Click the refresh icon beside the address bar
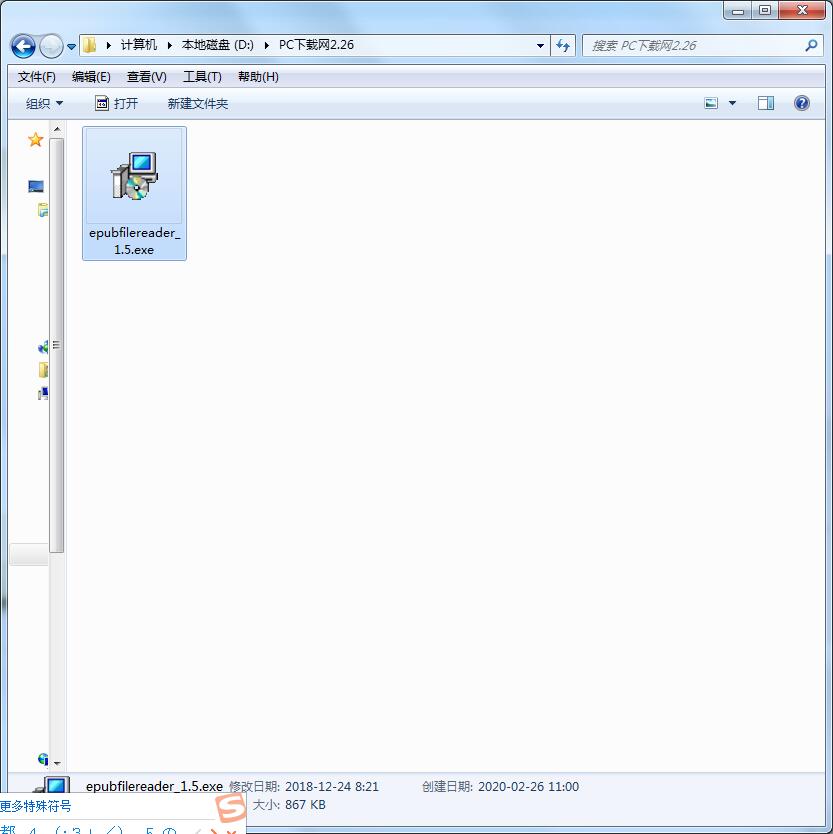This screenshot has height=834, width=833. tap(563, 45)
